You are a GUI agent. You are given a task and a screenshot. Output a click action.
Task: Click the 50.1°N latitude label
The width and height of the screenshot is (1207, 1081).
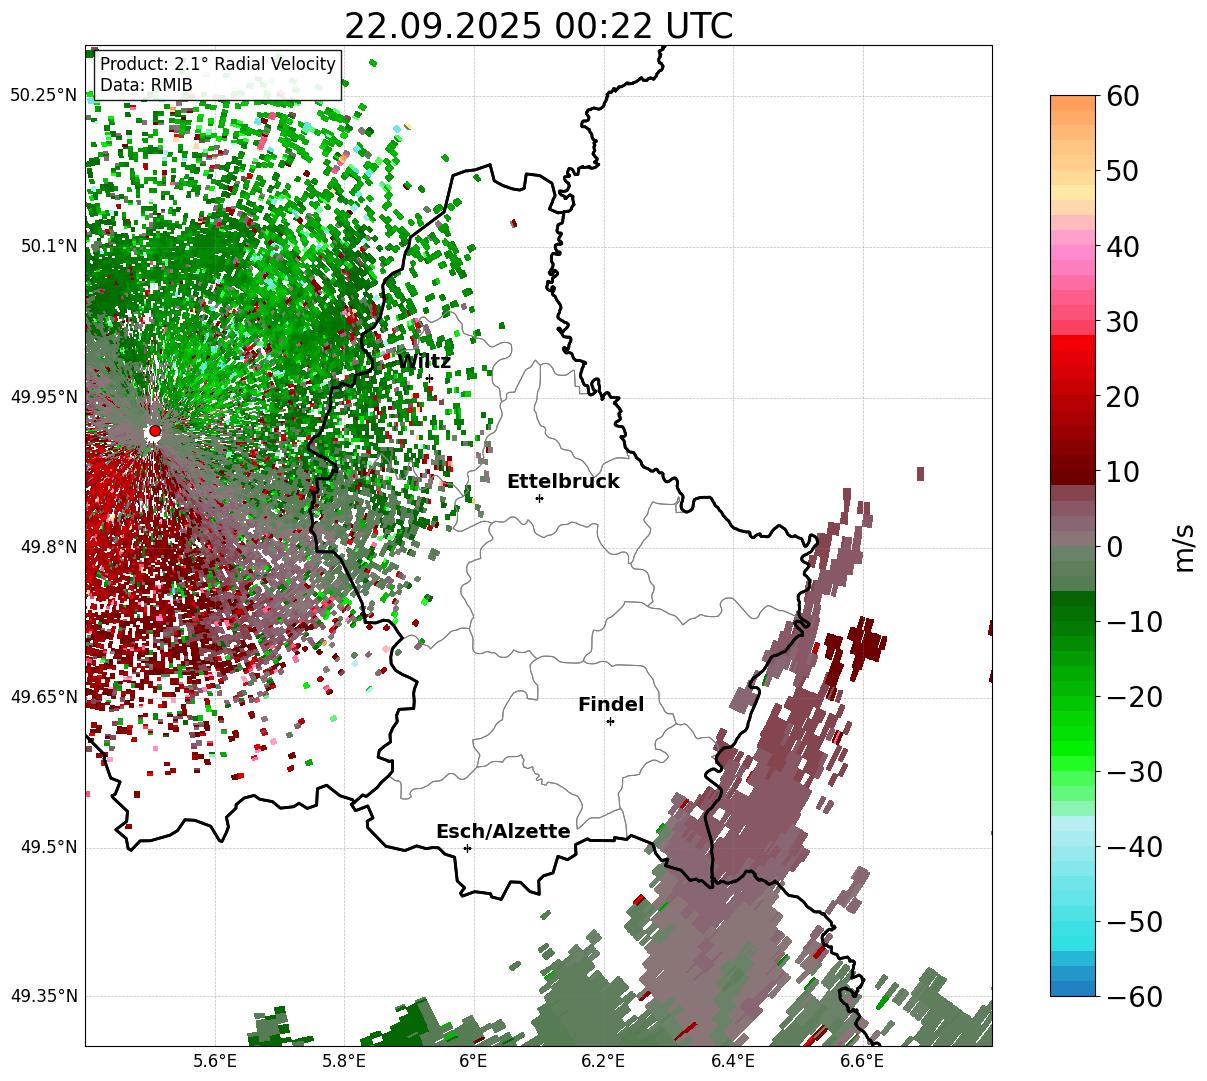(48, 246)
